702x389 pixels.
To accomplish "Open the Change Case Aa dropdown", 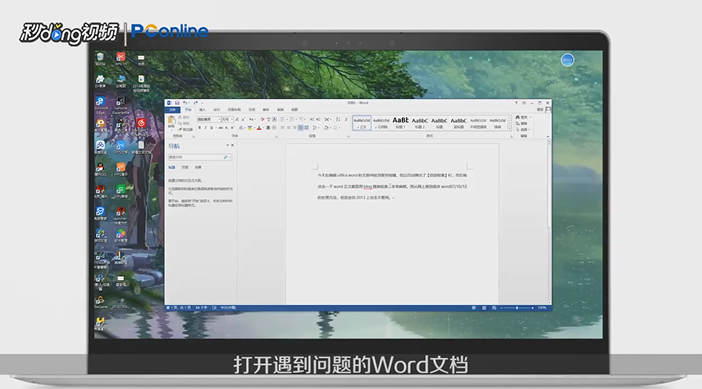I will 252,119.
